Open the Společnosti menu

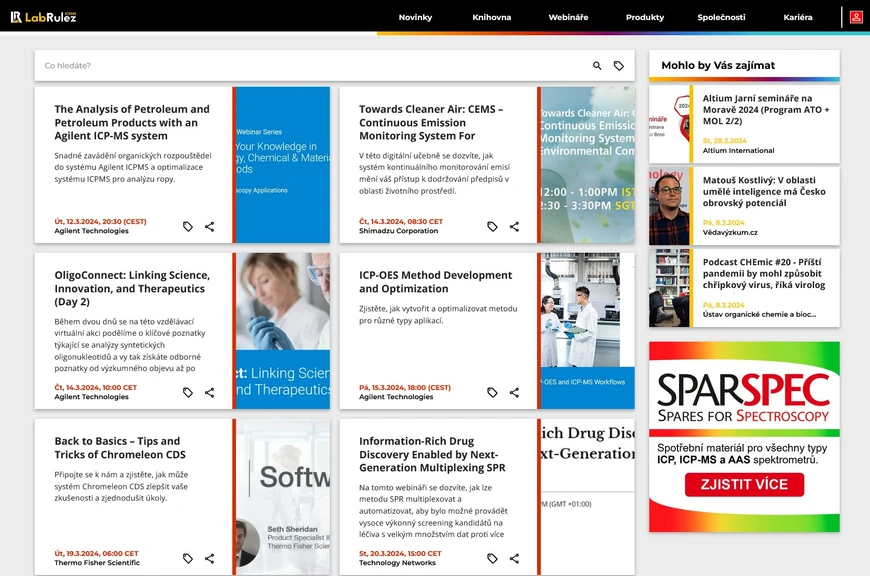[721, 17]
